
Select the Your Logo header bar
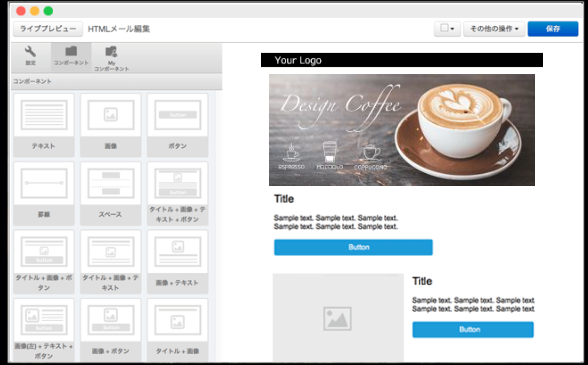tap(402, 60)
